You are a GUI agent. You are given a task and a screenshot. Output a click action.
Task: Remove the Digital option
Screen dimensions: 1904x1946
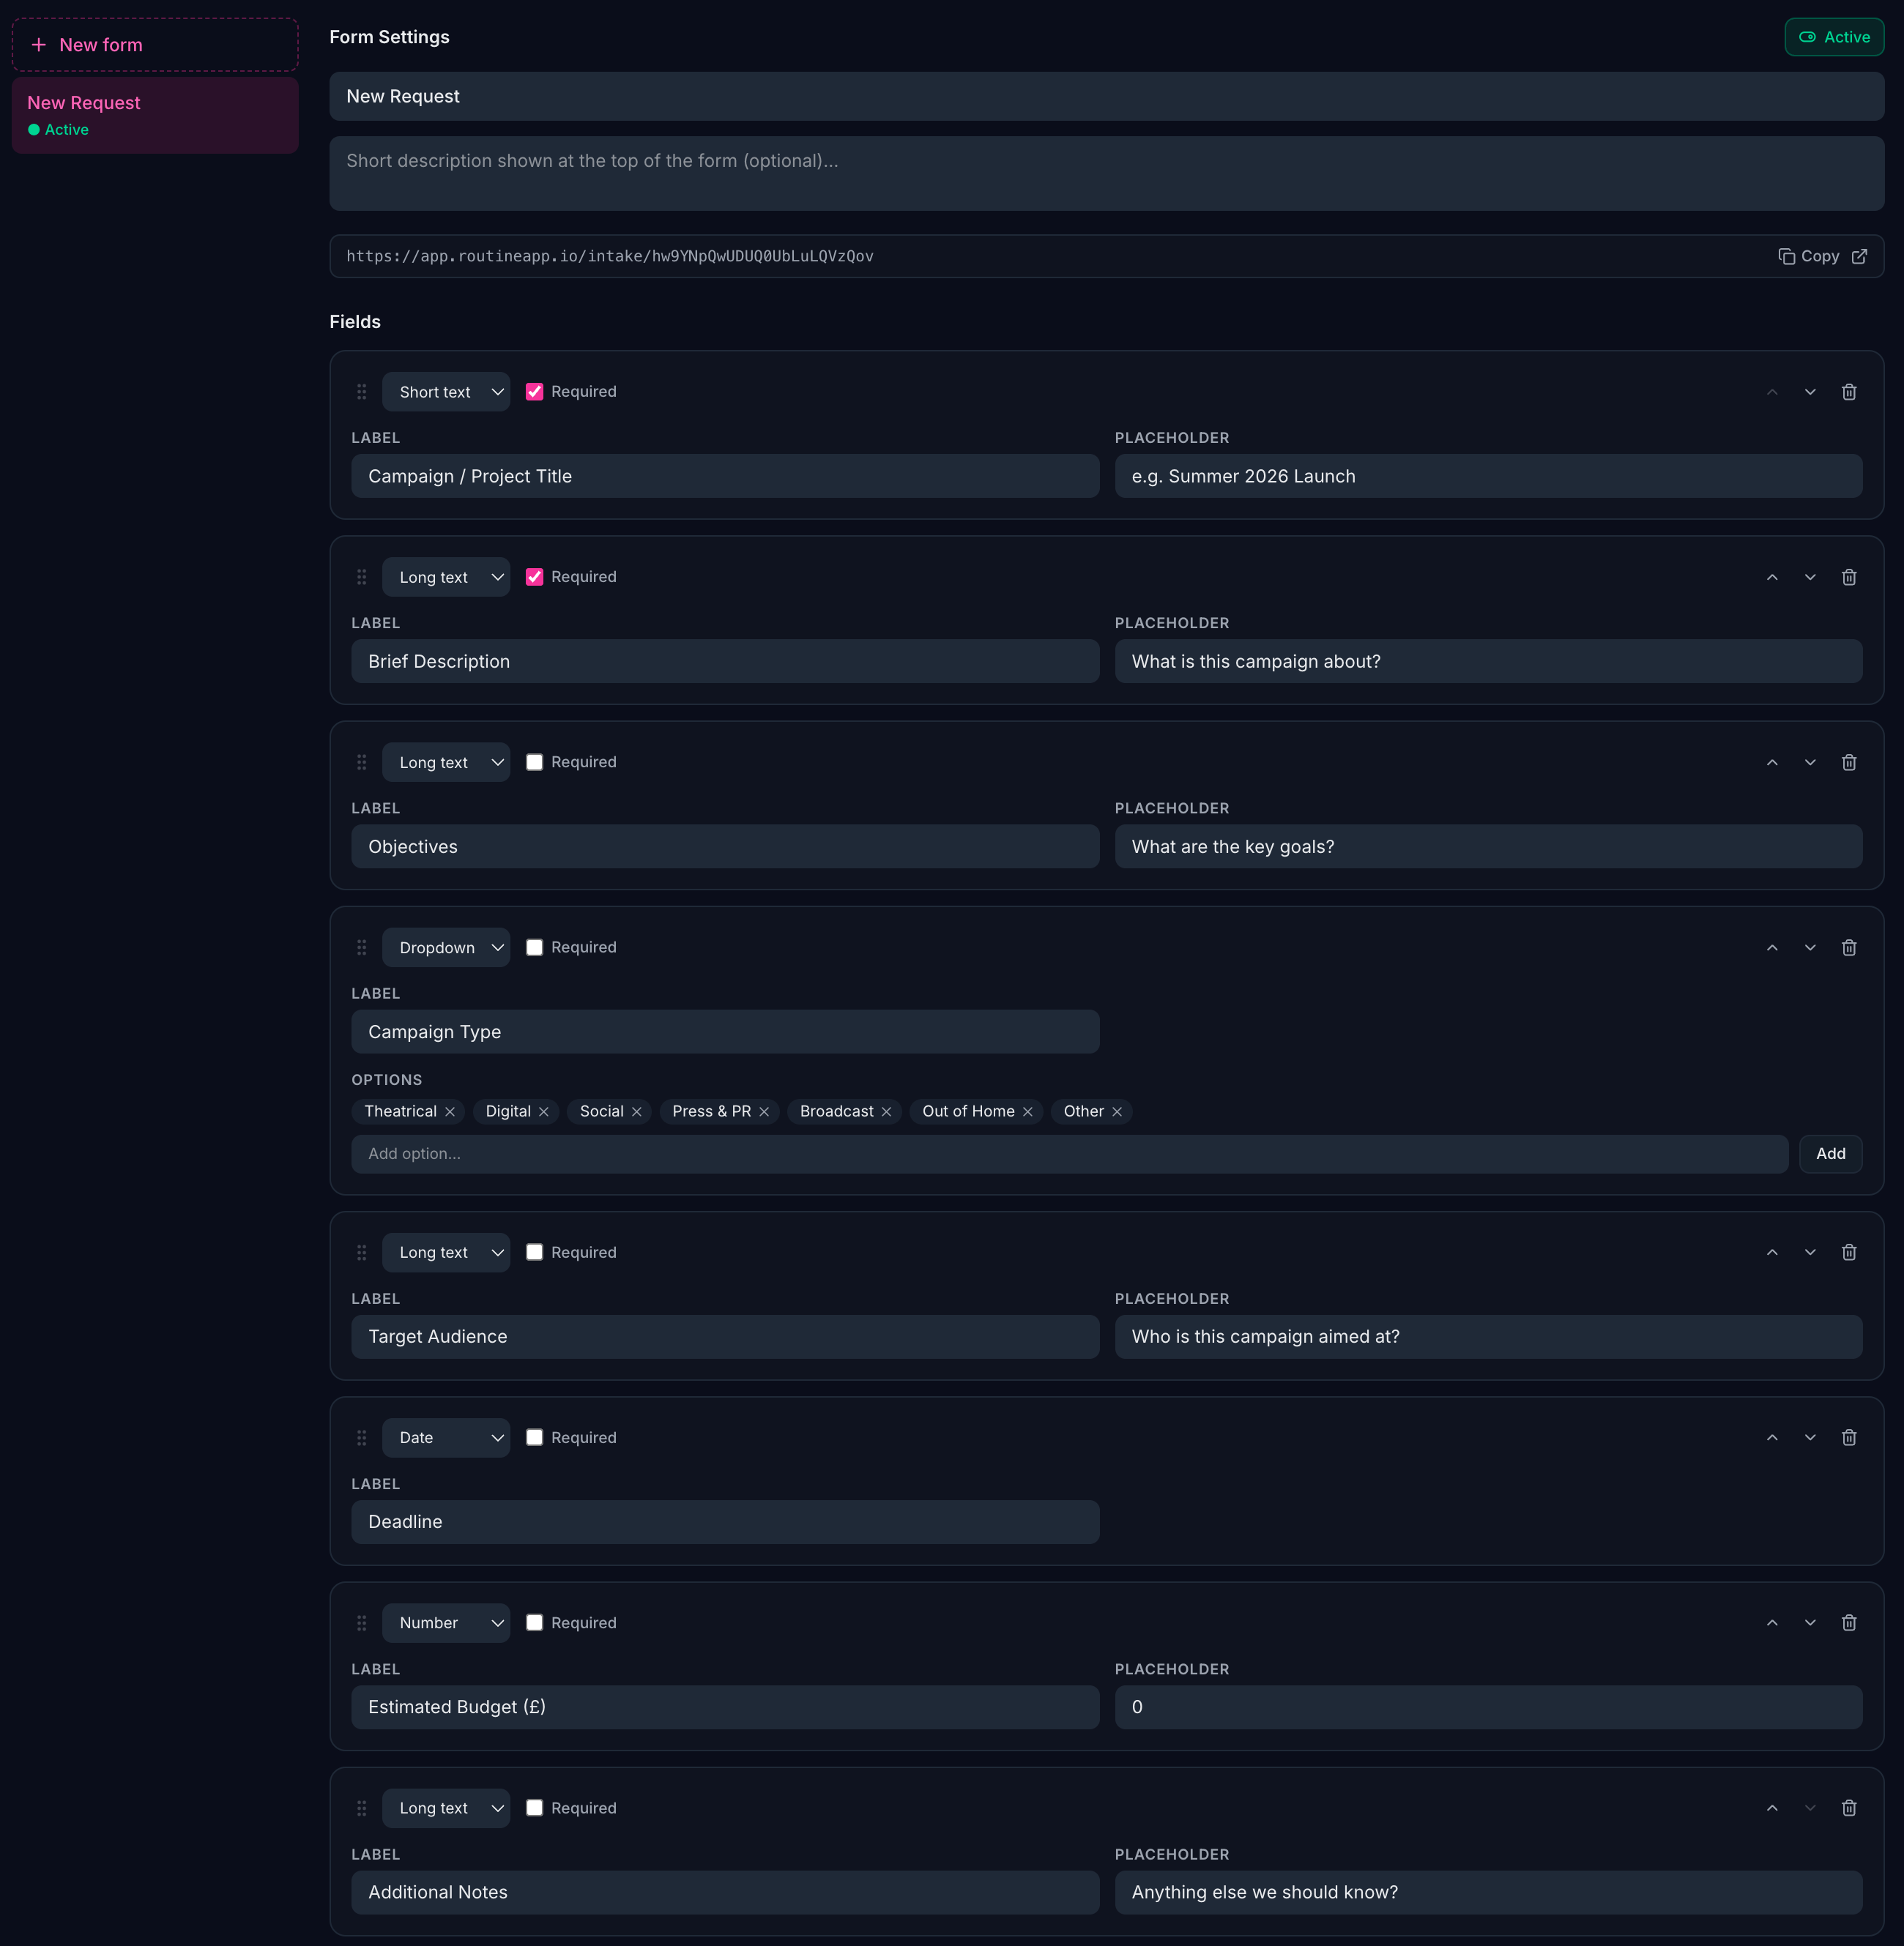pyautogui.click(x=544, y=1111)
